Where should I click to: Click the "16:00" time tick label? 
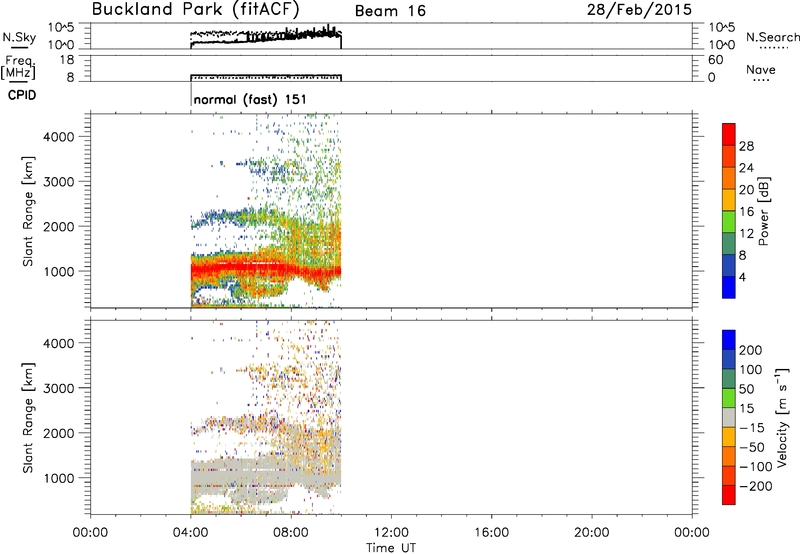tap(492, 533)
